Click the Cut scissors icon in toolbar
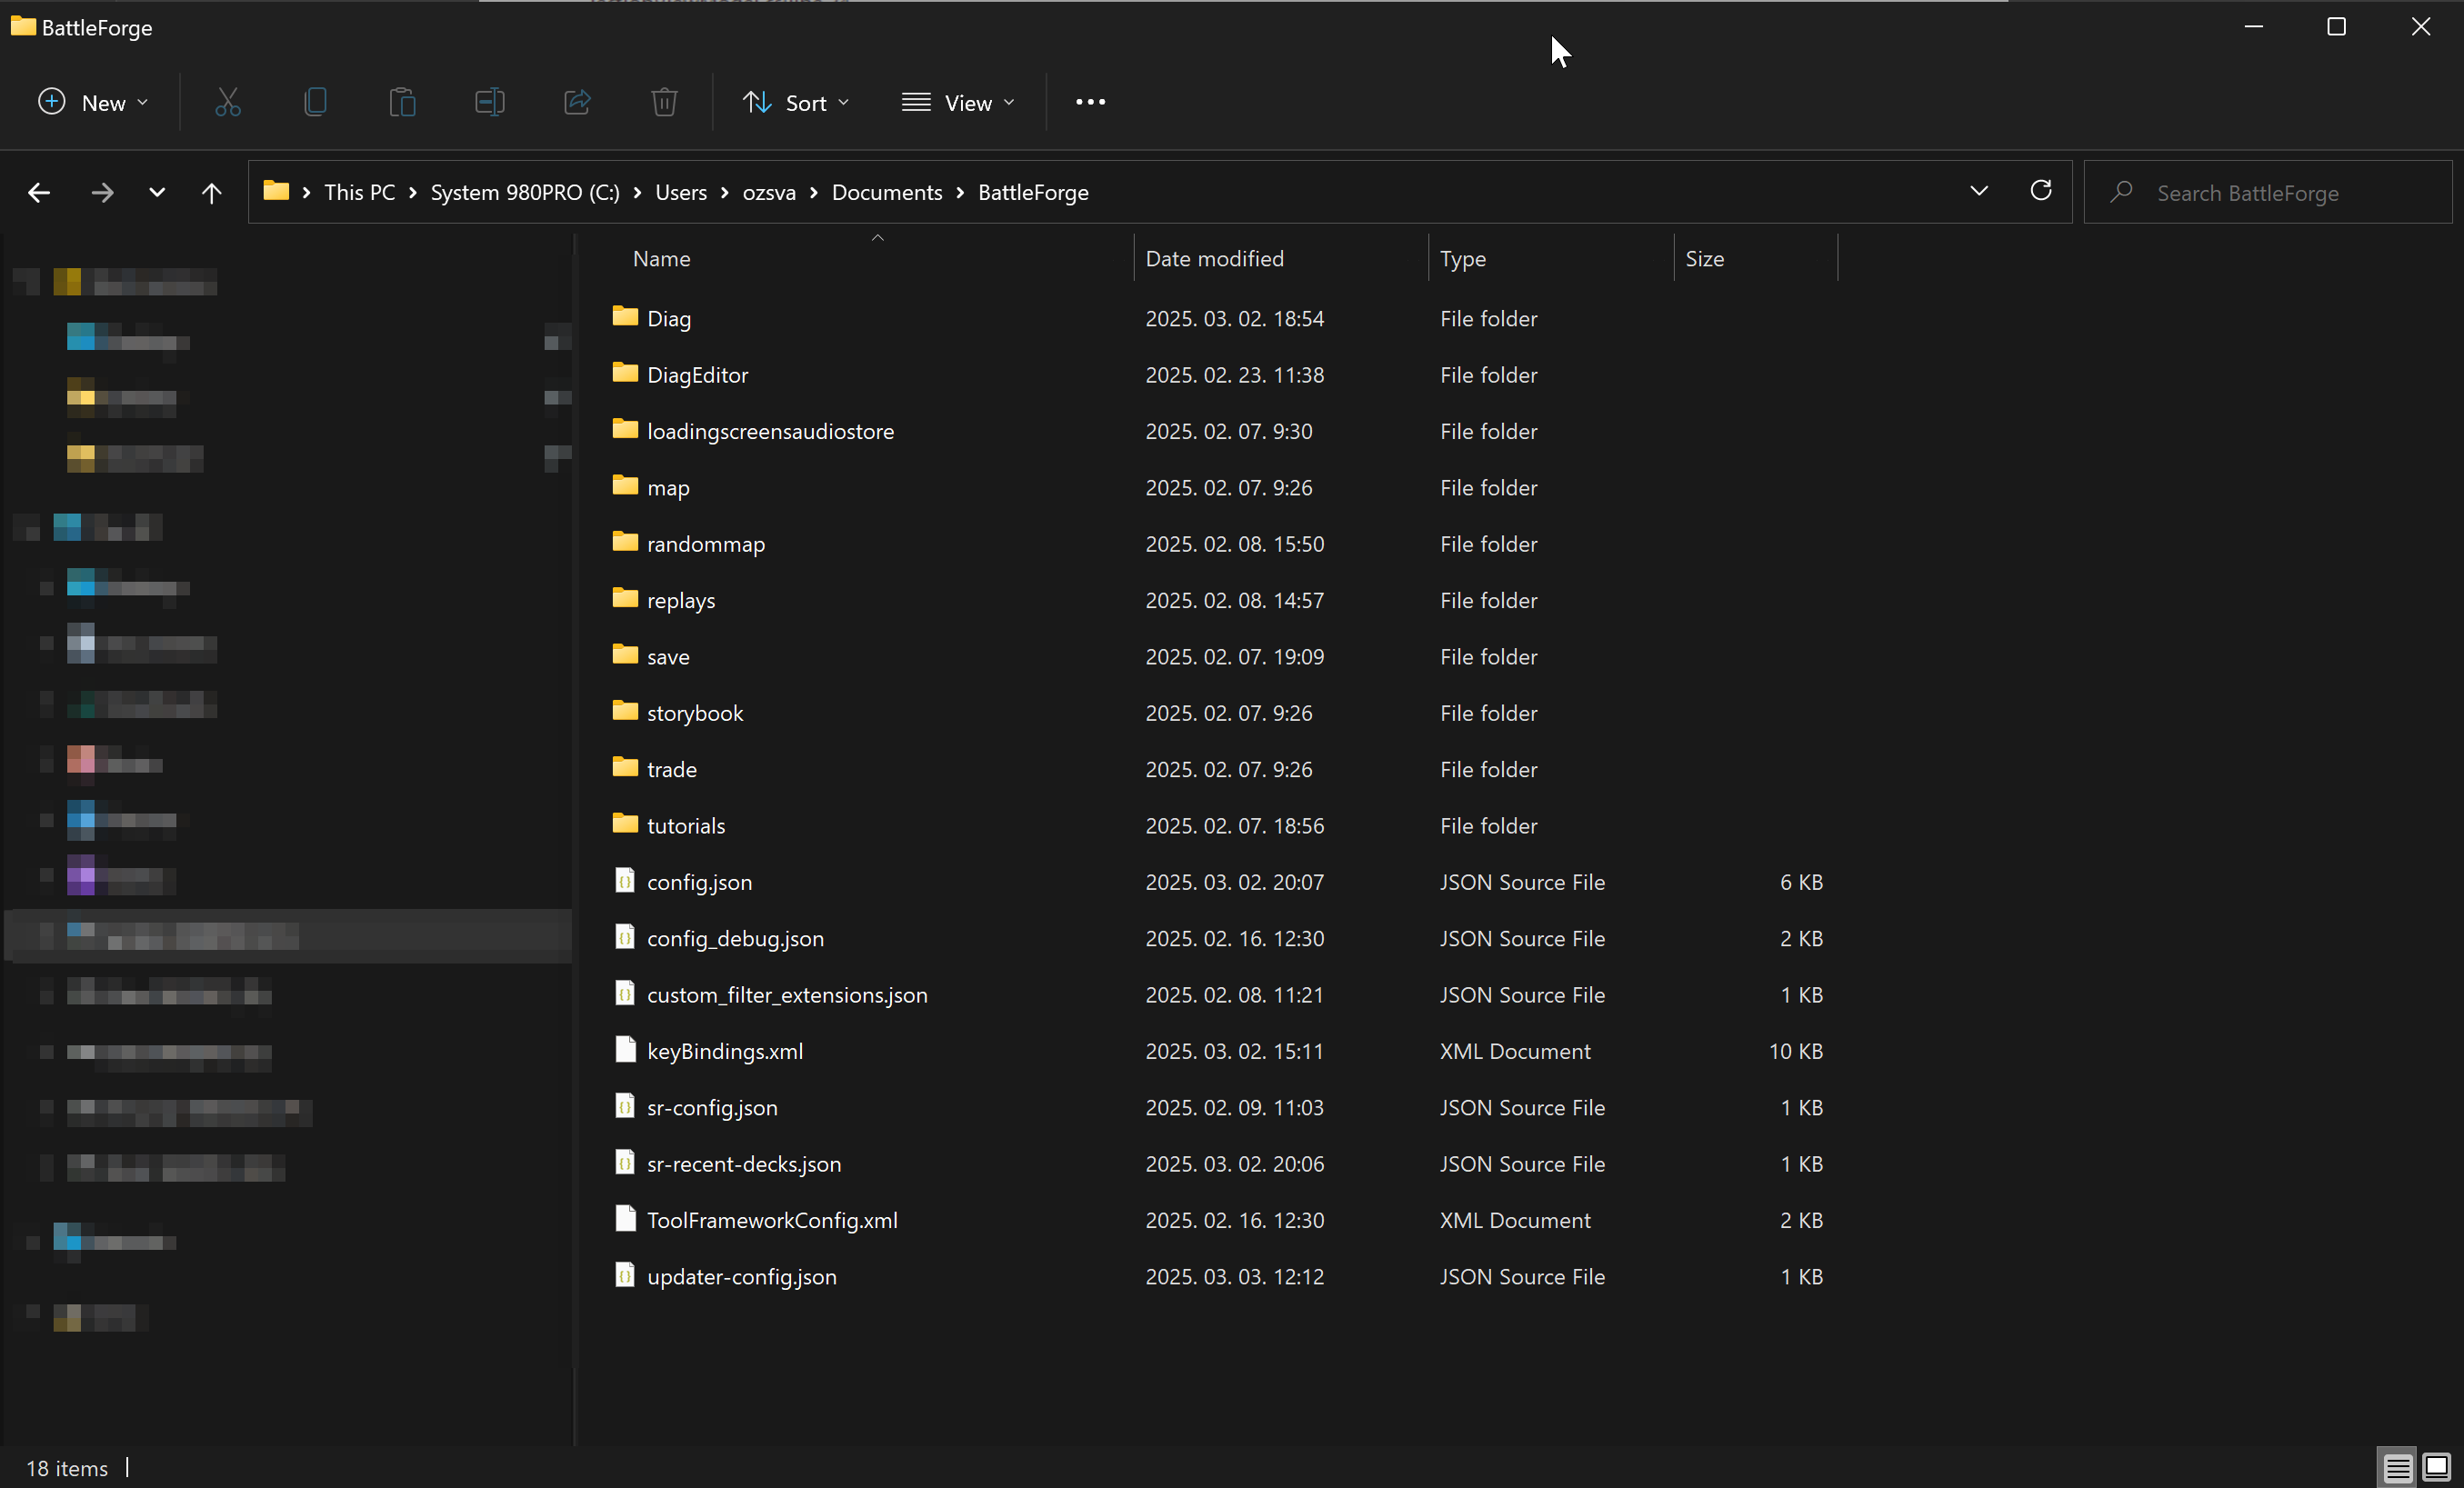Image resolution: width=2464 pixels, height=1488 pixels. 228,102
